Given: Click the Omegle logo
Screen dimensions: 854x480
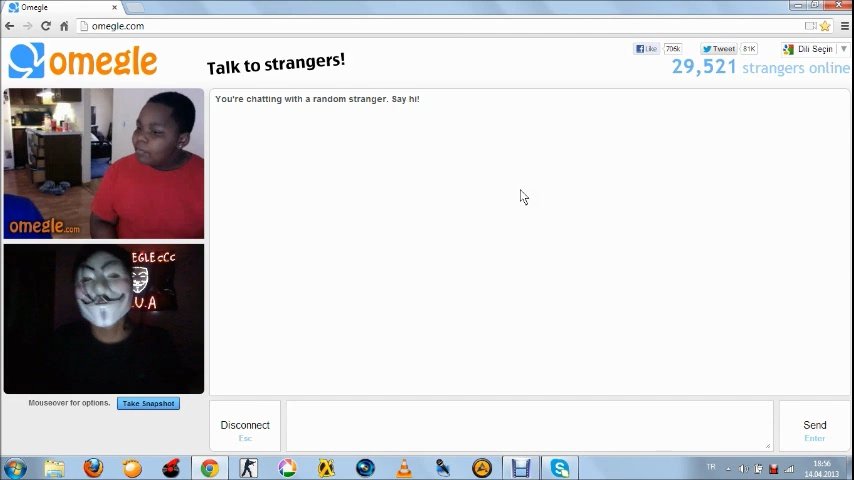Looking at the screenshot, I should pos(83,60).
